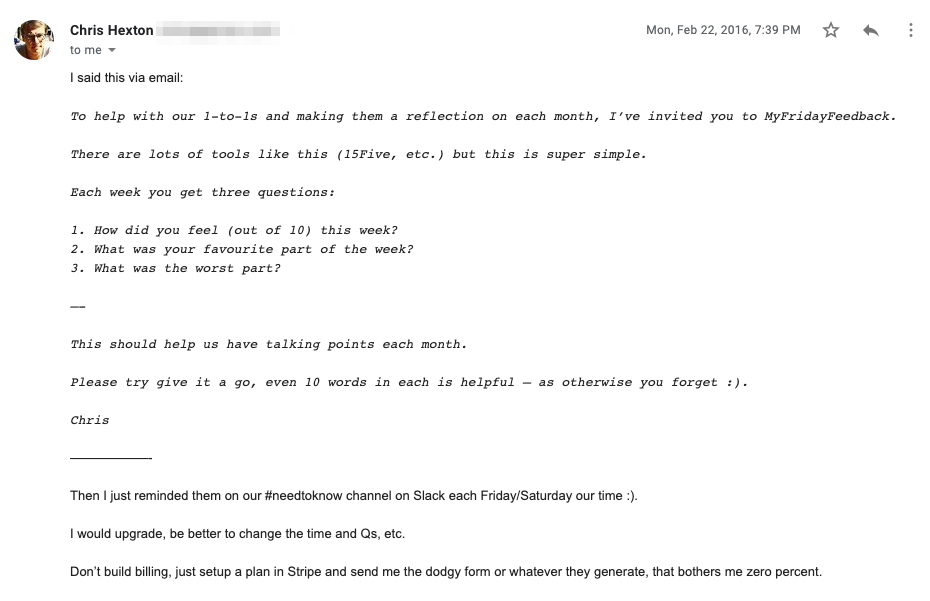Click the line about monthly talking points
The image size is (930, 601).
(x=268, y=344)
